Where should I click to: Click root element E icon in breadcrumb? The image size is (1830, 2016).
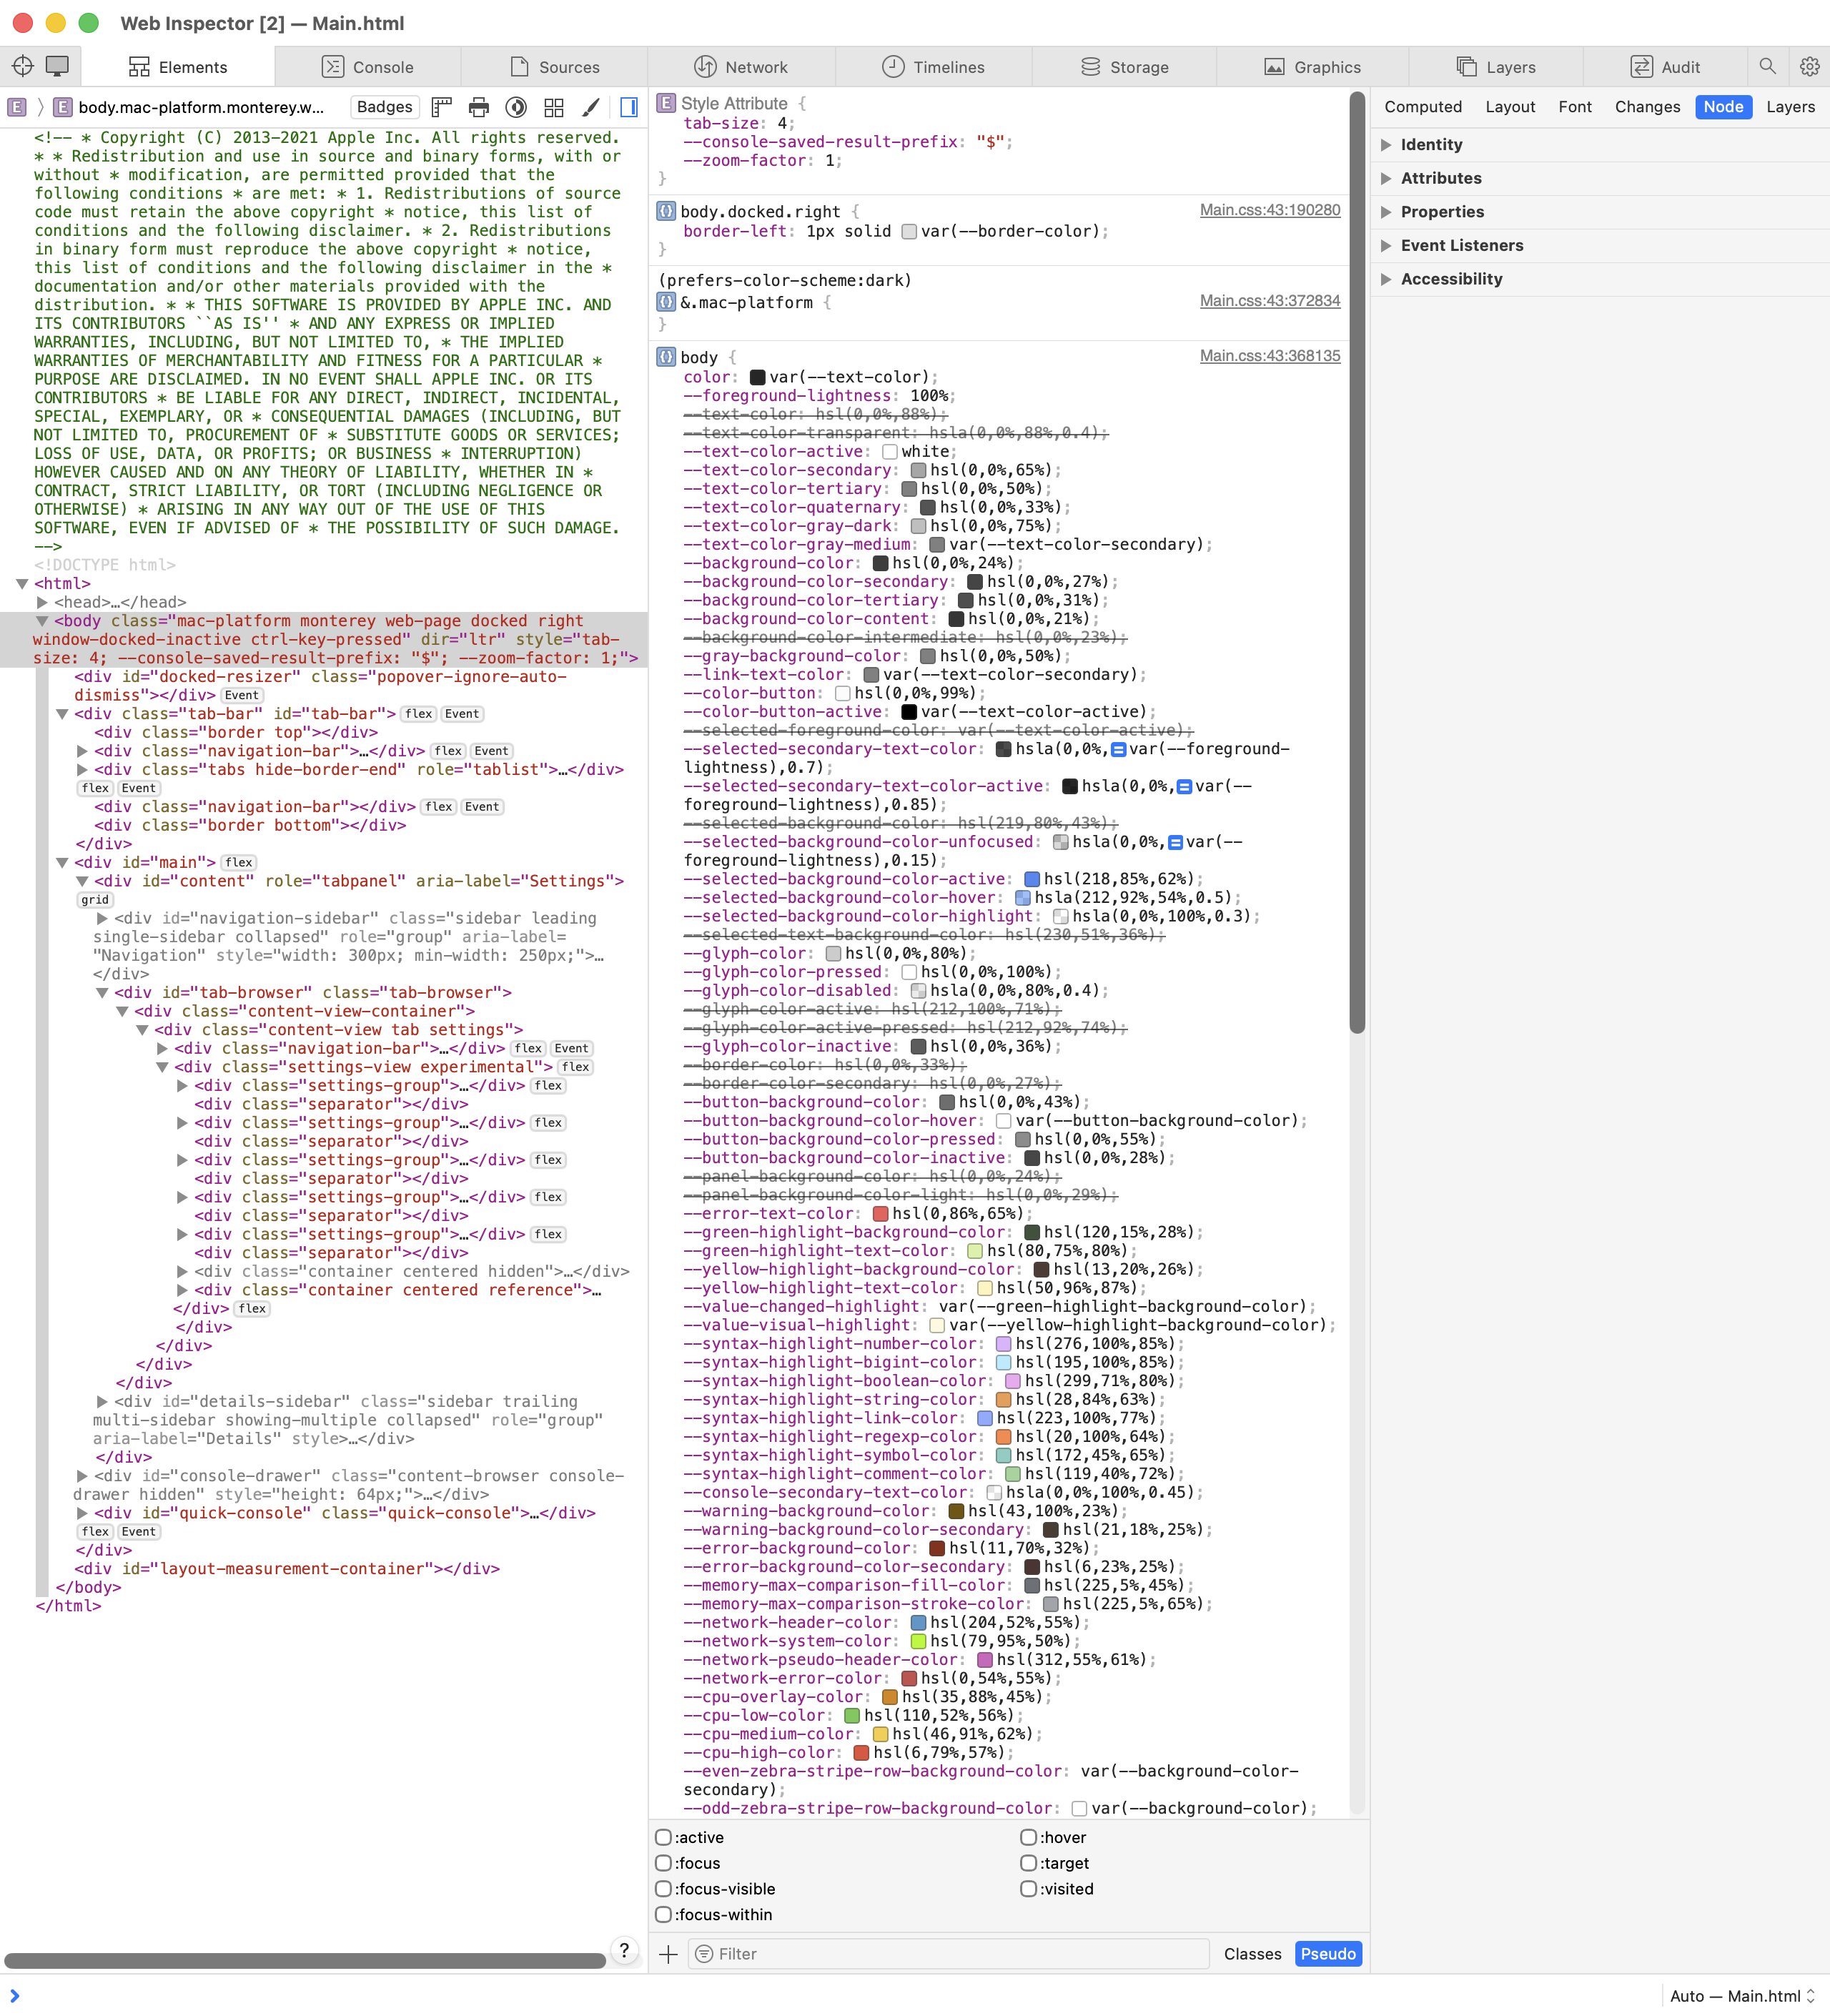coord(17,107)
